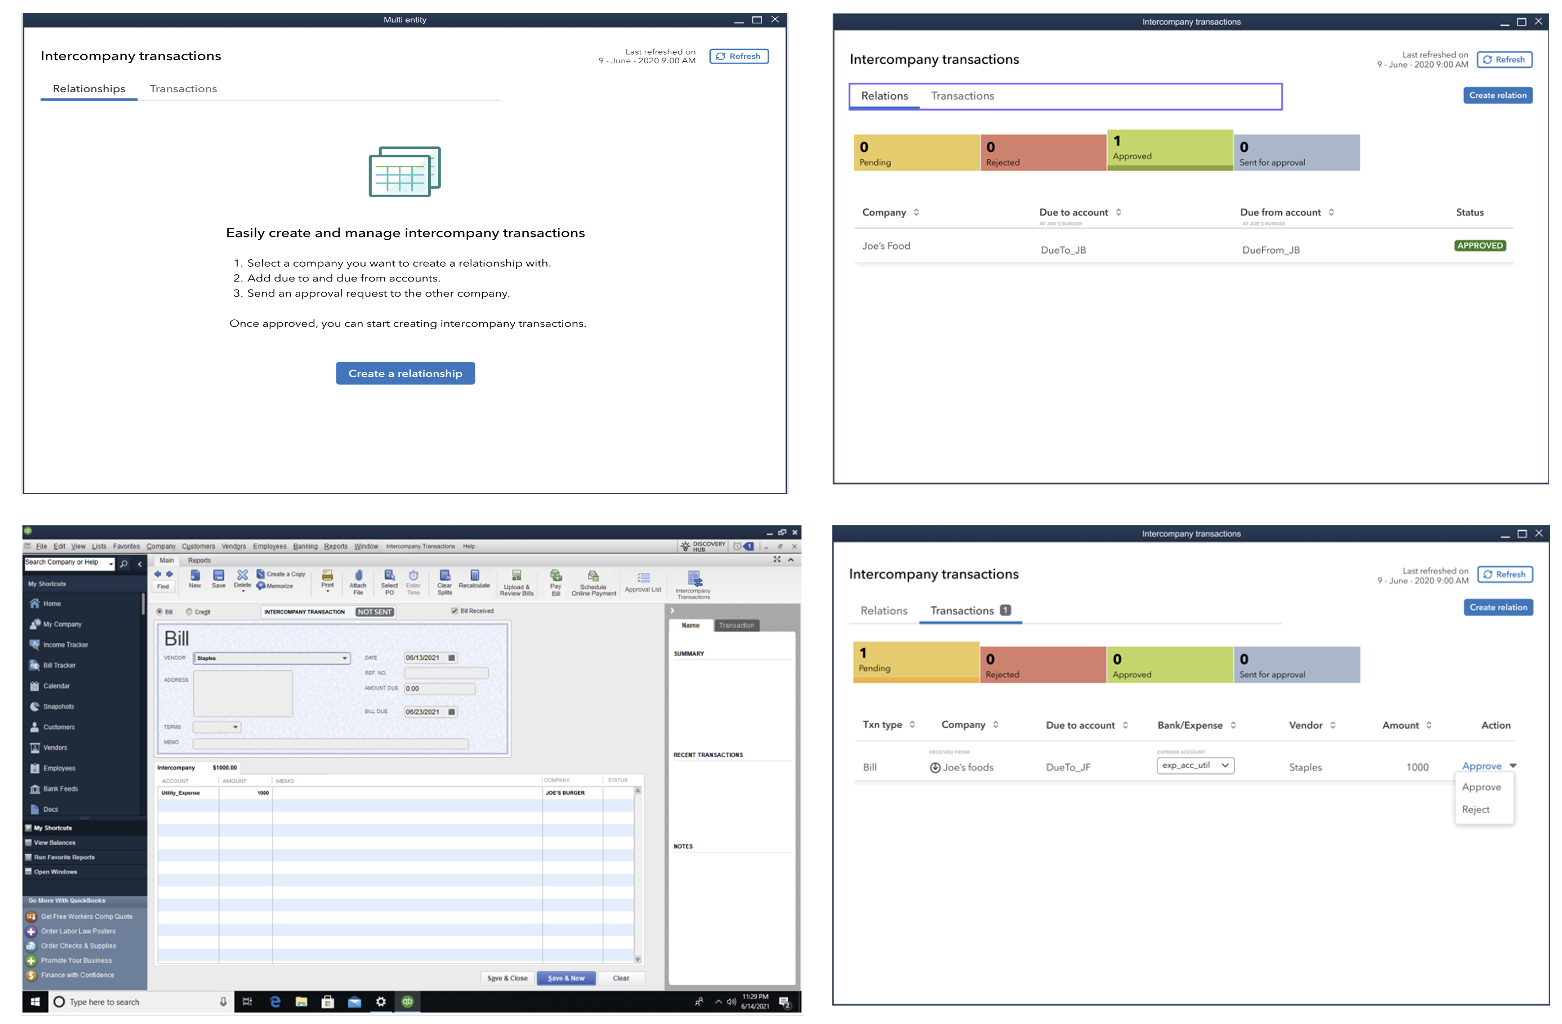This screenshot has height=1024, width=1562.
Task: Open the Terms dropdown on the bill
Action: point(217,727)
